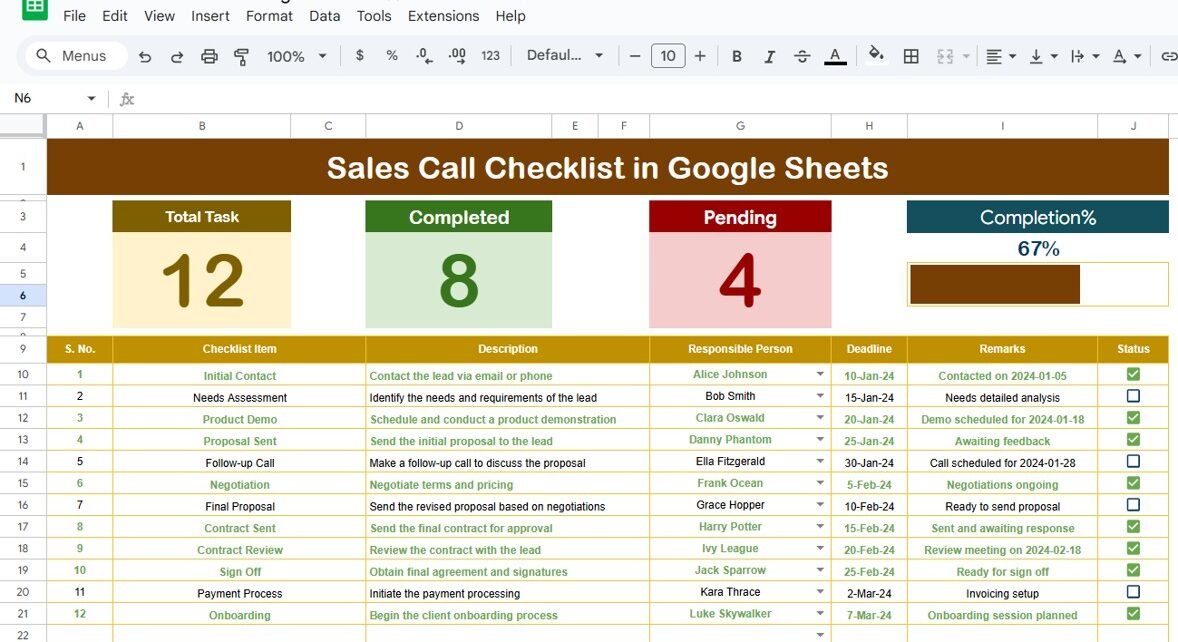
Task: Open the fill color bucket
Action: pos(876,54)
